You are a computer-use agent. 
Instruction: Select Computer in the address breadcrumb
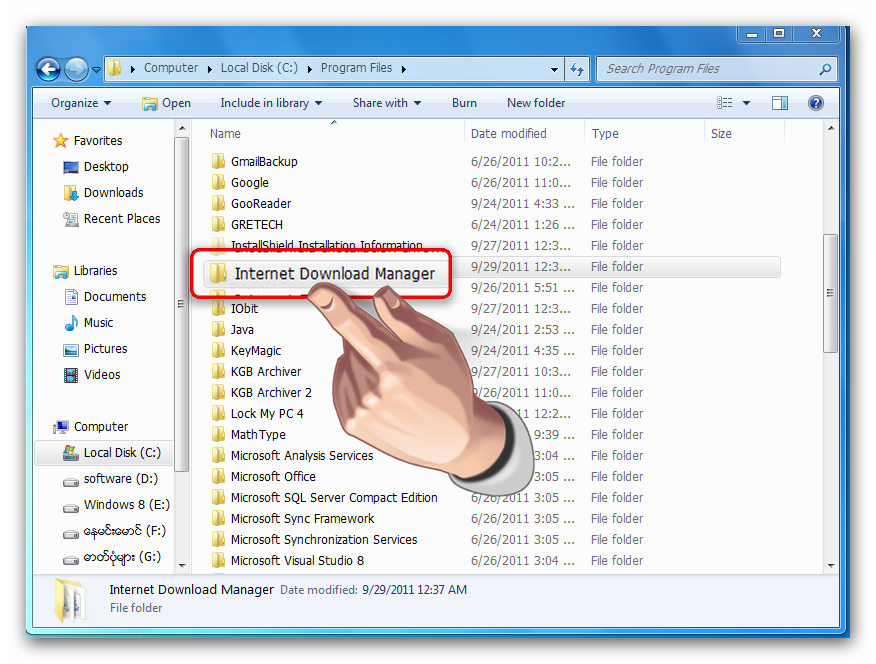[171, 68]
